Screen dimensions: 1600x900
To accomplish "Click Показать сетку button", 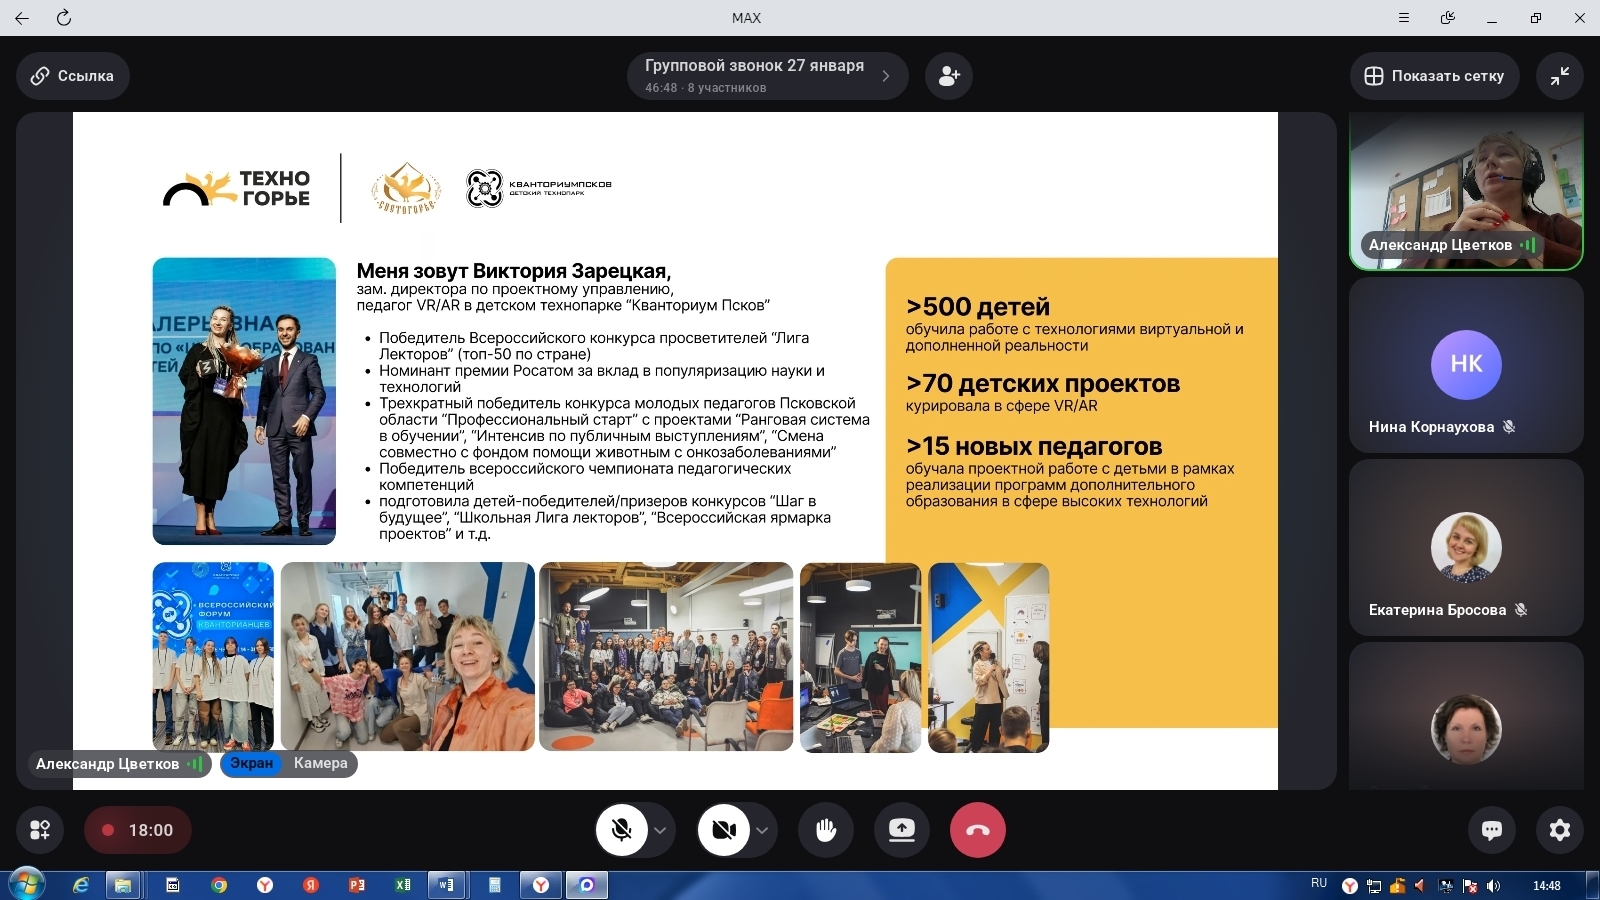I will 1434,76.
